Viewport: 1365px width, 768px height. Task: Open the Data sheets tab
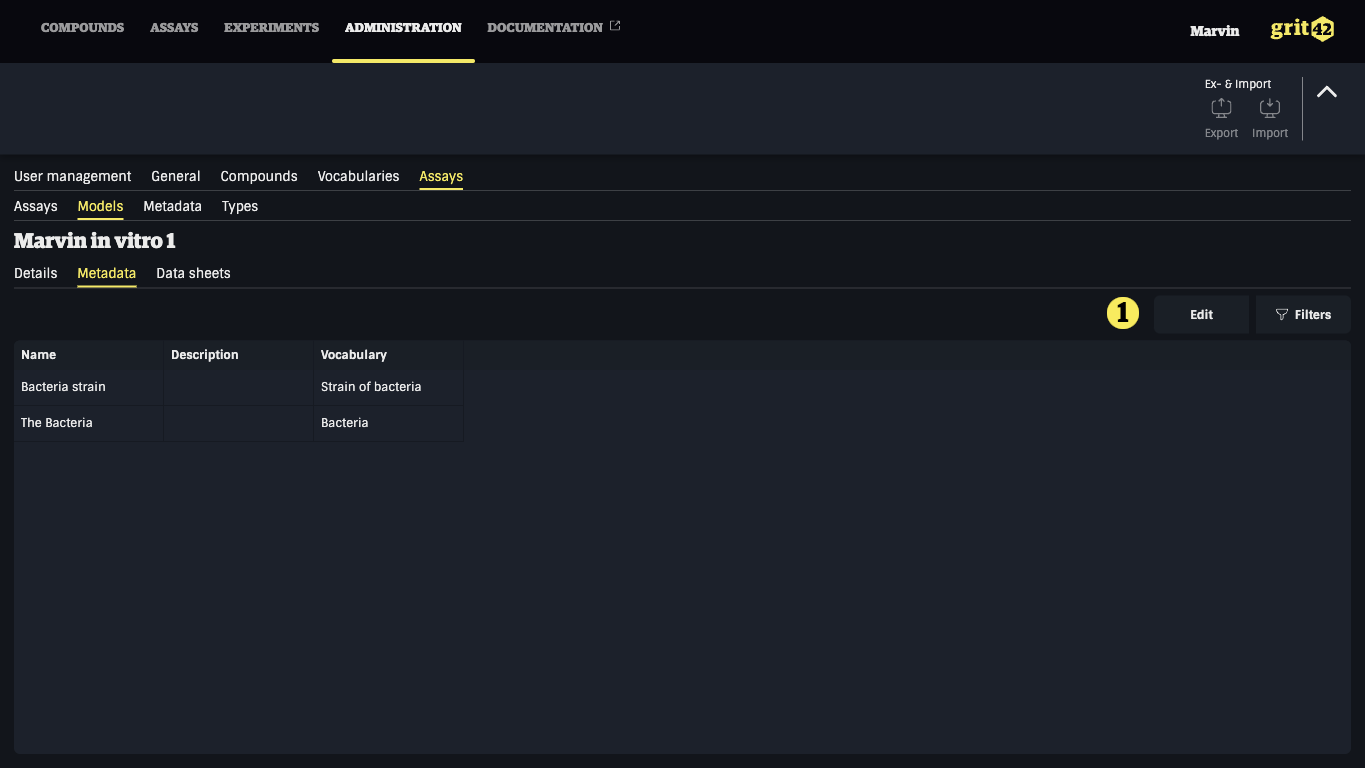[x=193, y=273]
